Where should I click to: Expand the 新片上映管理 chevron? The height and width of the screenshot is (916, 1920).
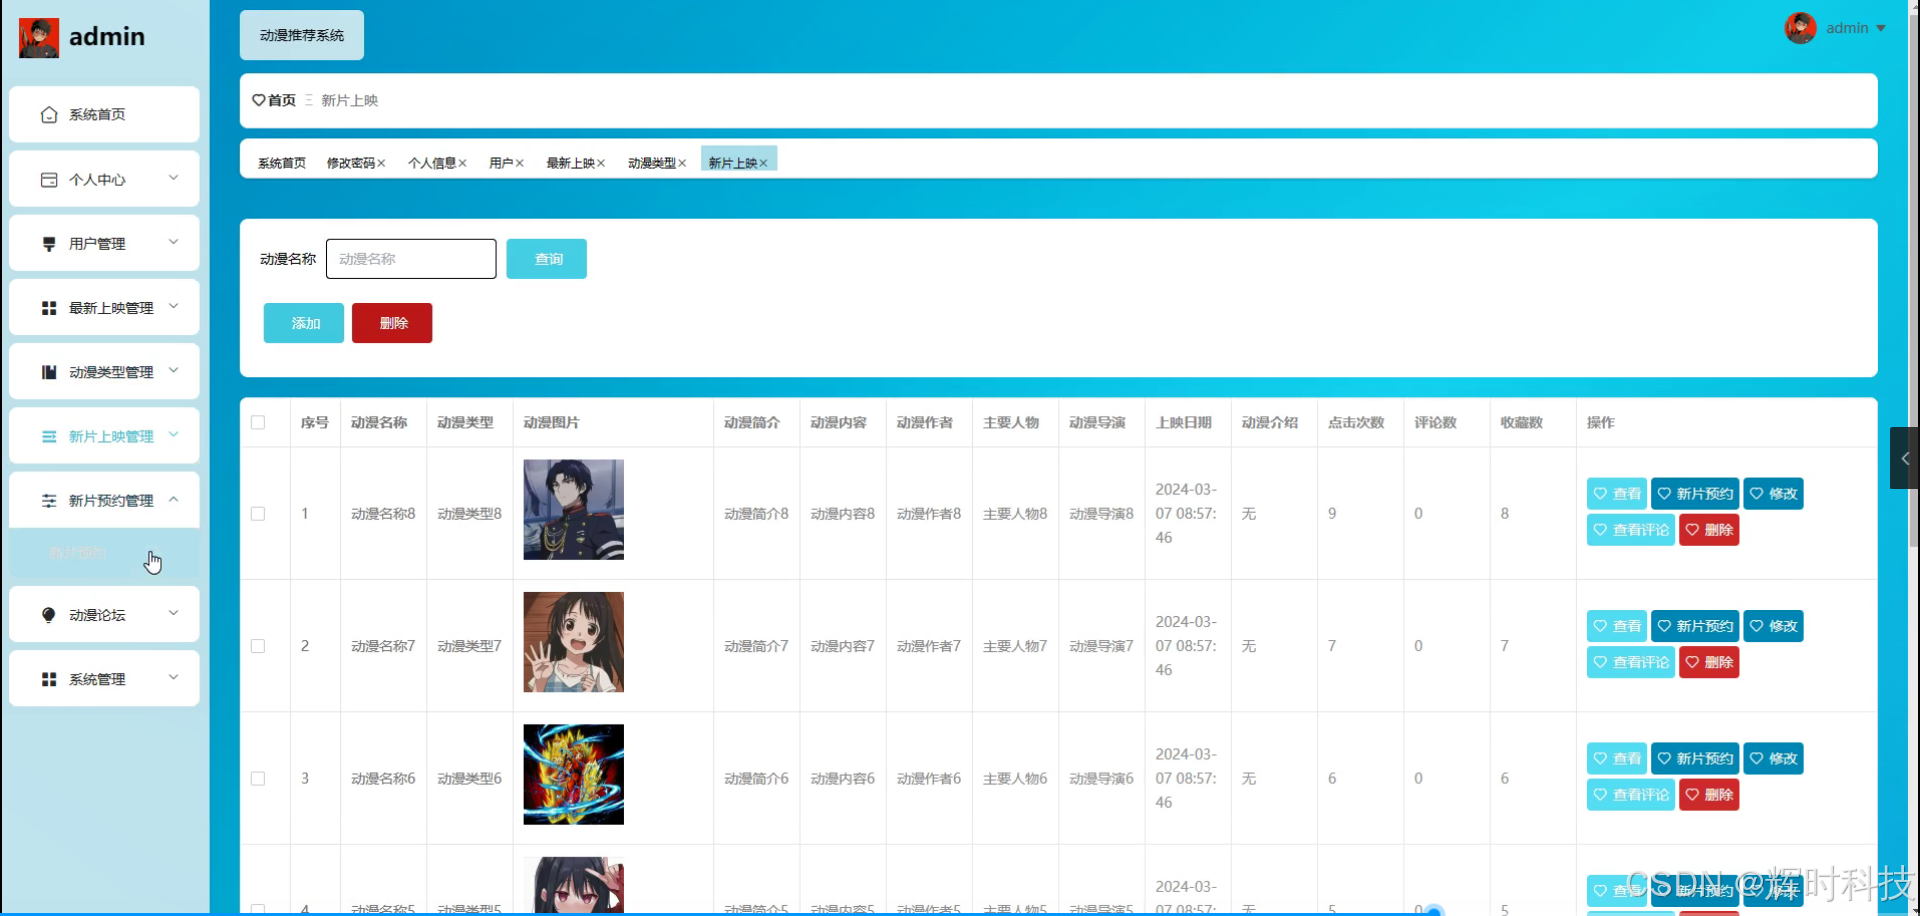click(173, 435)
